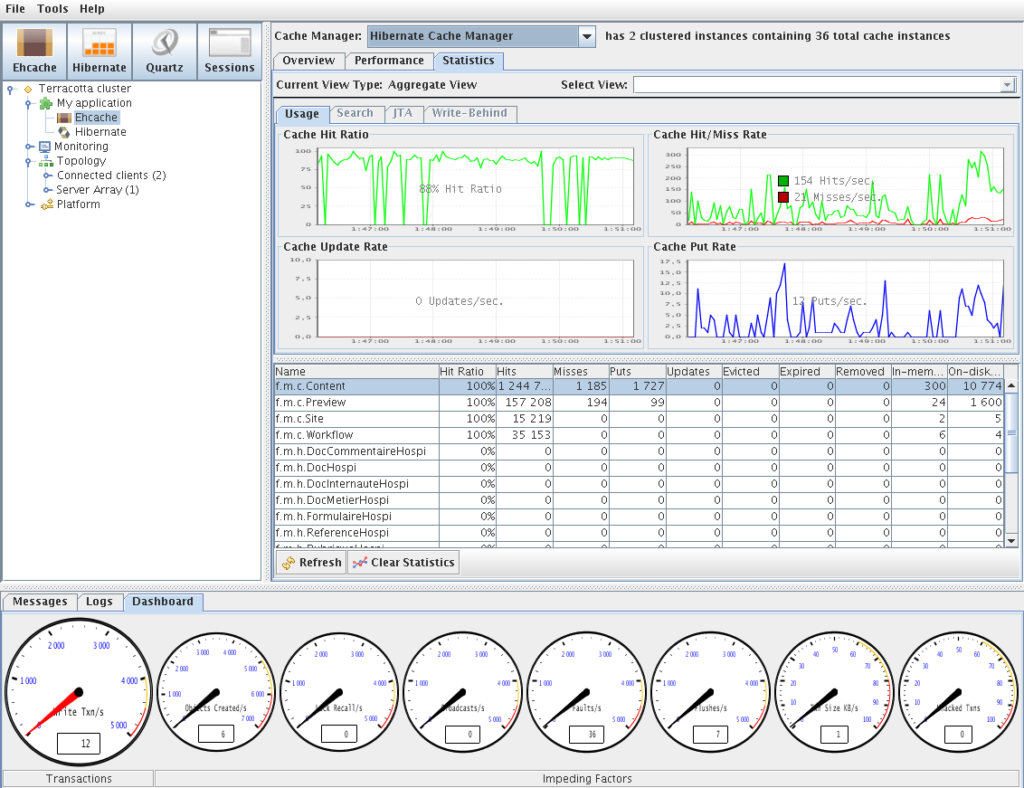1024x788 pixels.
Task: Sort table by Hit Ratio column header
Action: pos(468,371)
